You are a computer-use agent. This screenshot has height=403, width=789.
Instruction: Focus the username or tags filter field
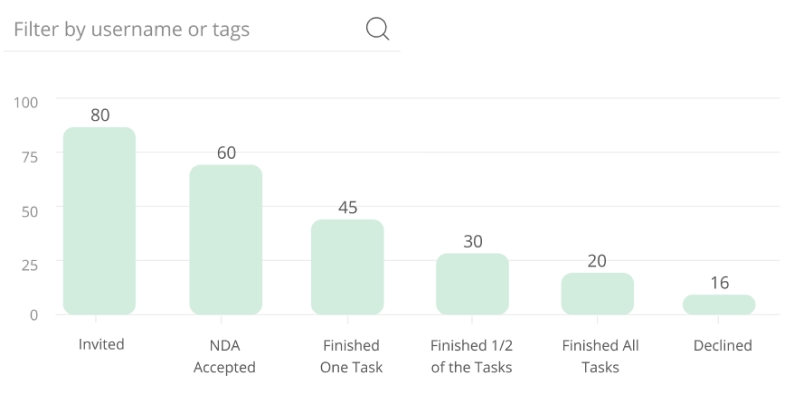(180, 29)
